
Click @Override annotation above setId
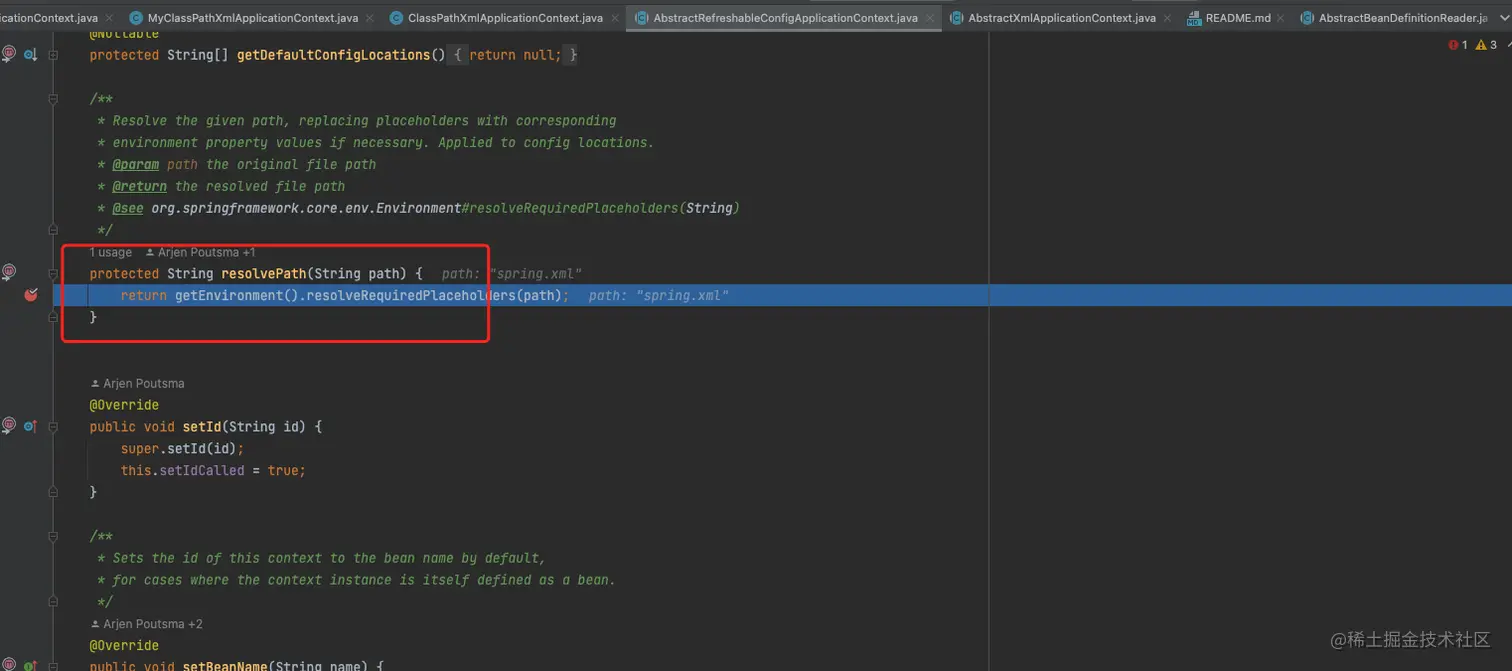124,405
